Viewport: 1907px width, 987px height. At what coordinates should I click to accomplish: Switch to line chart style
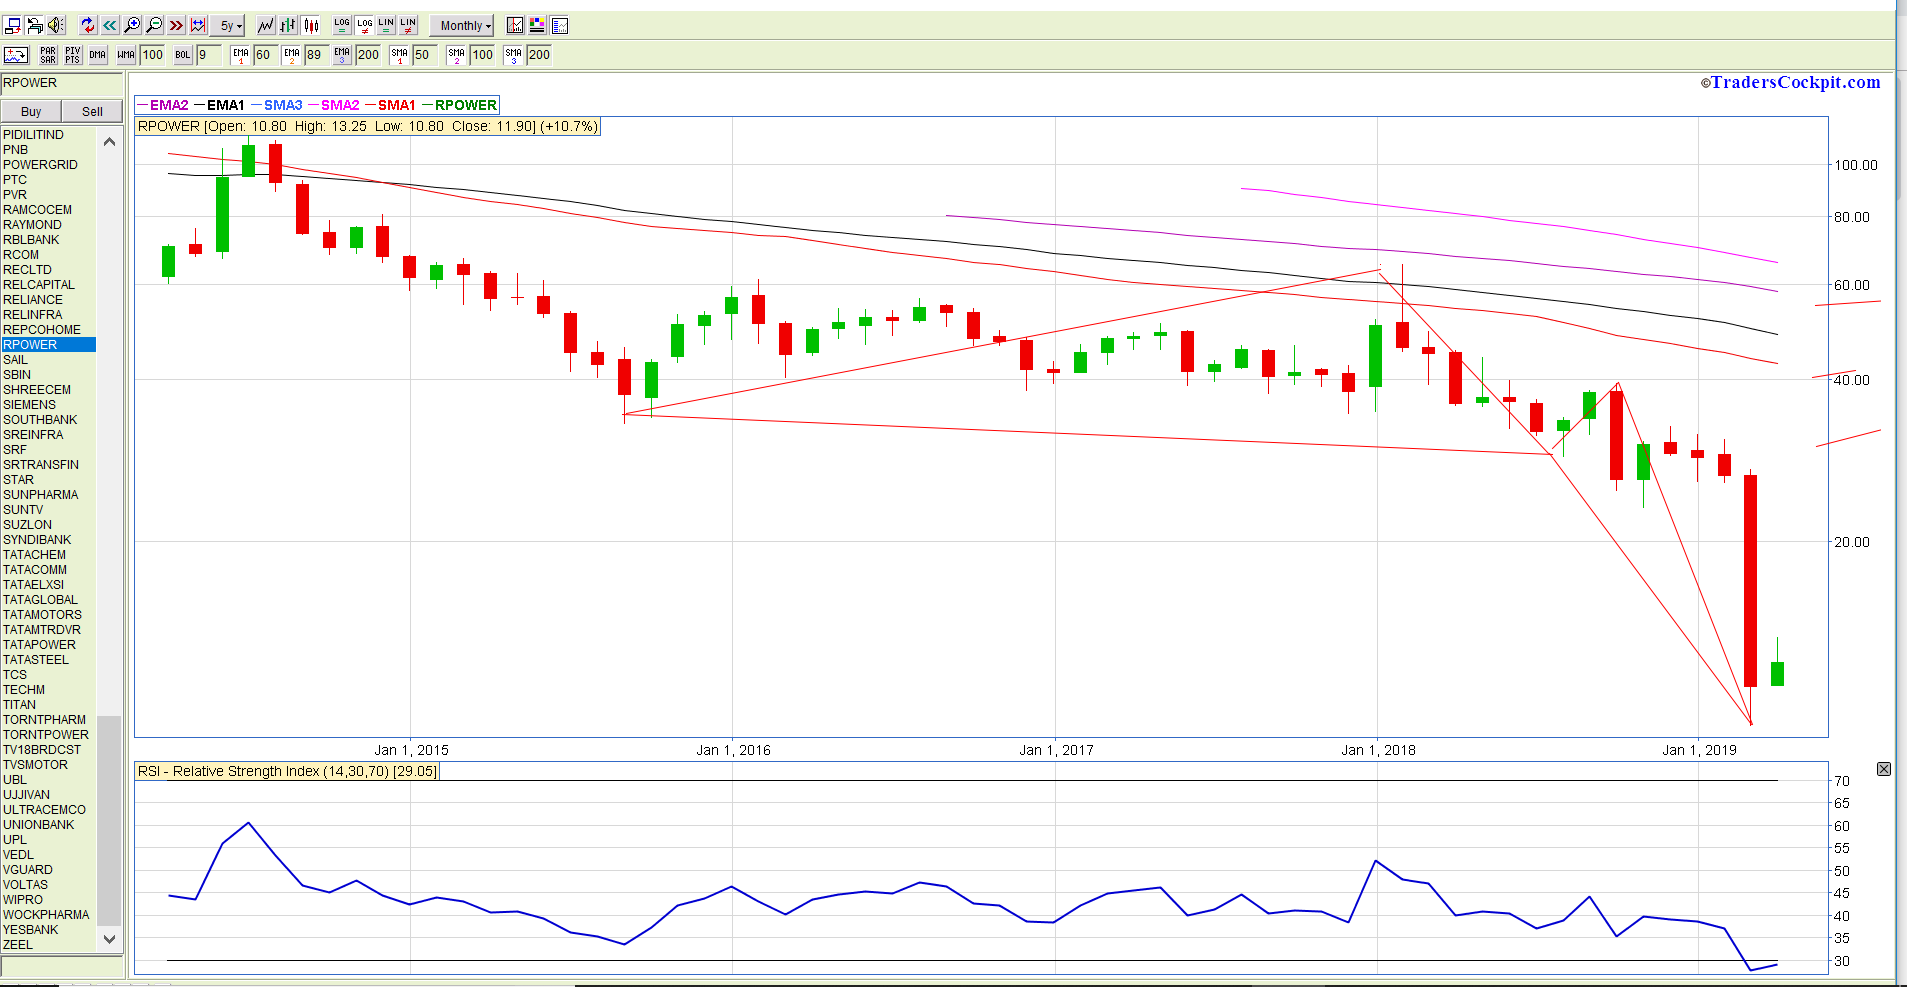[x=266, y=25]
